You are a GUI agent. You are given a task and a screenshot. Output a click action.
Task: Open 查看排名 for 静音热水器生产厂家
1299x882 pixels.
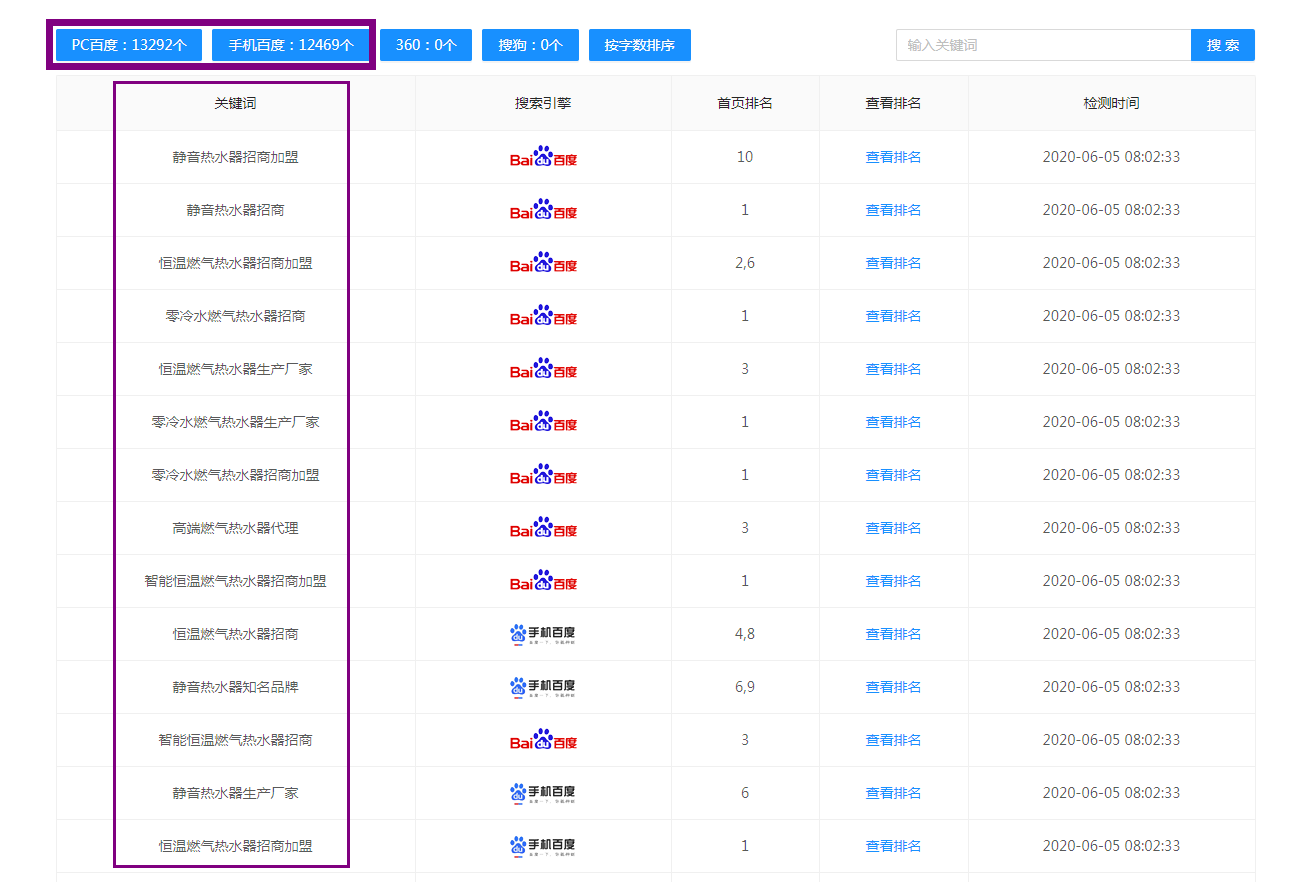(x=893, y=793)
